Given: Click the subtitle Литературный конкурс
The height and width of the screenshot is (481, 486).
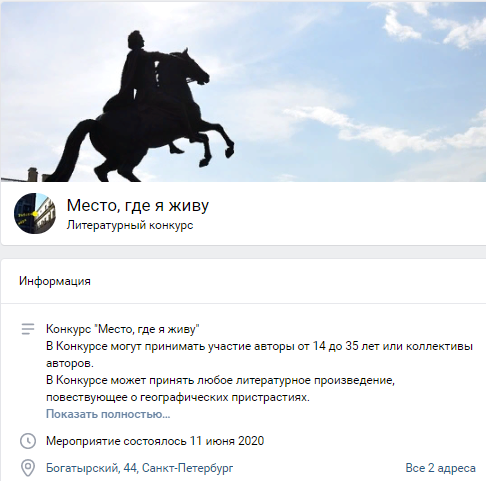Looking at the screenshot, I should pos(130,225).
